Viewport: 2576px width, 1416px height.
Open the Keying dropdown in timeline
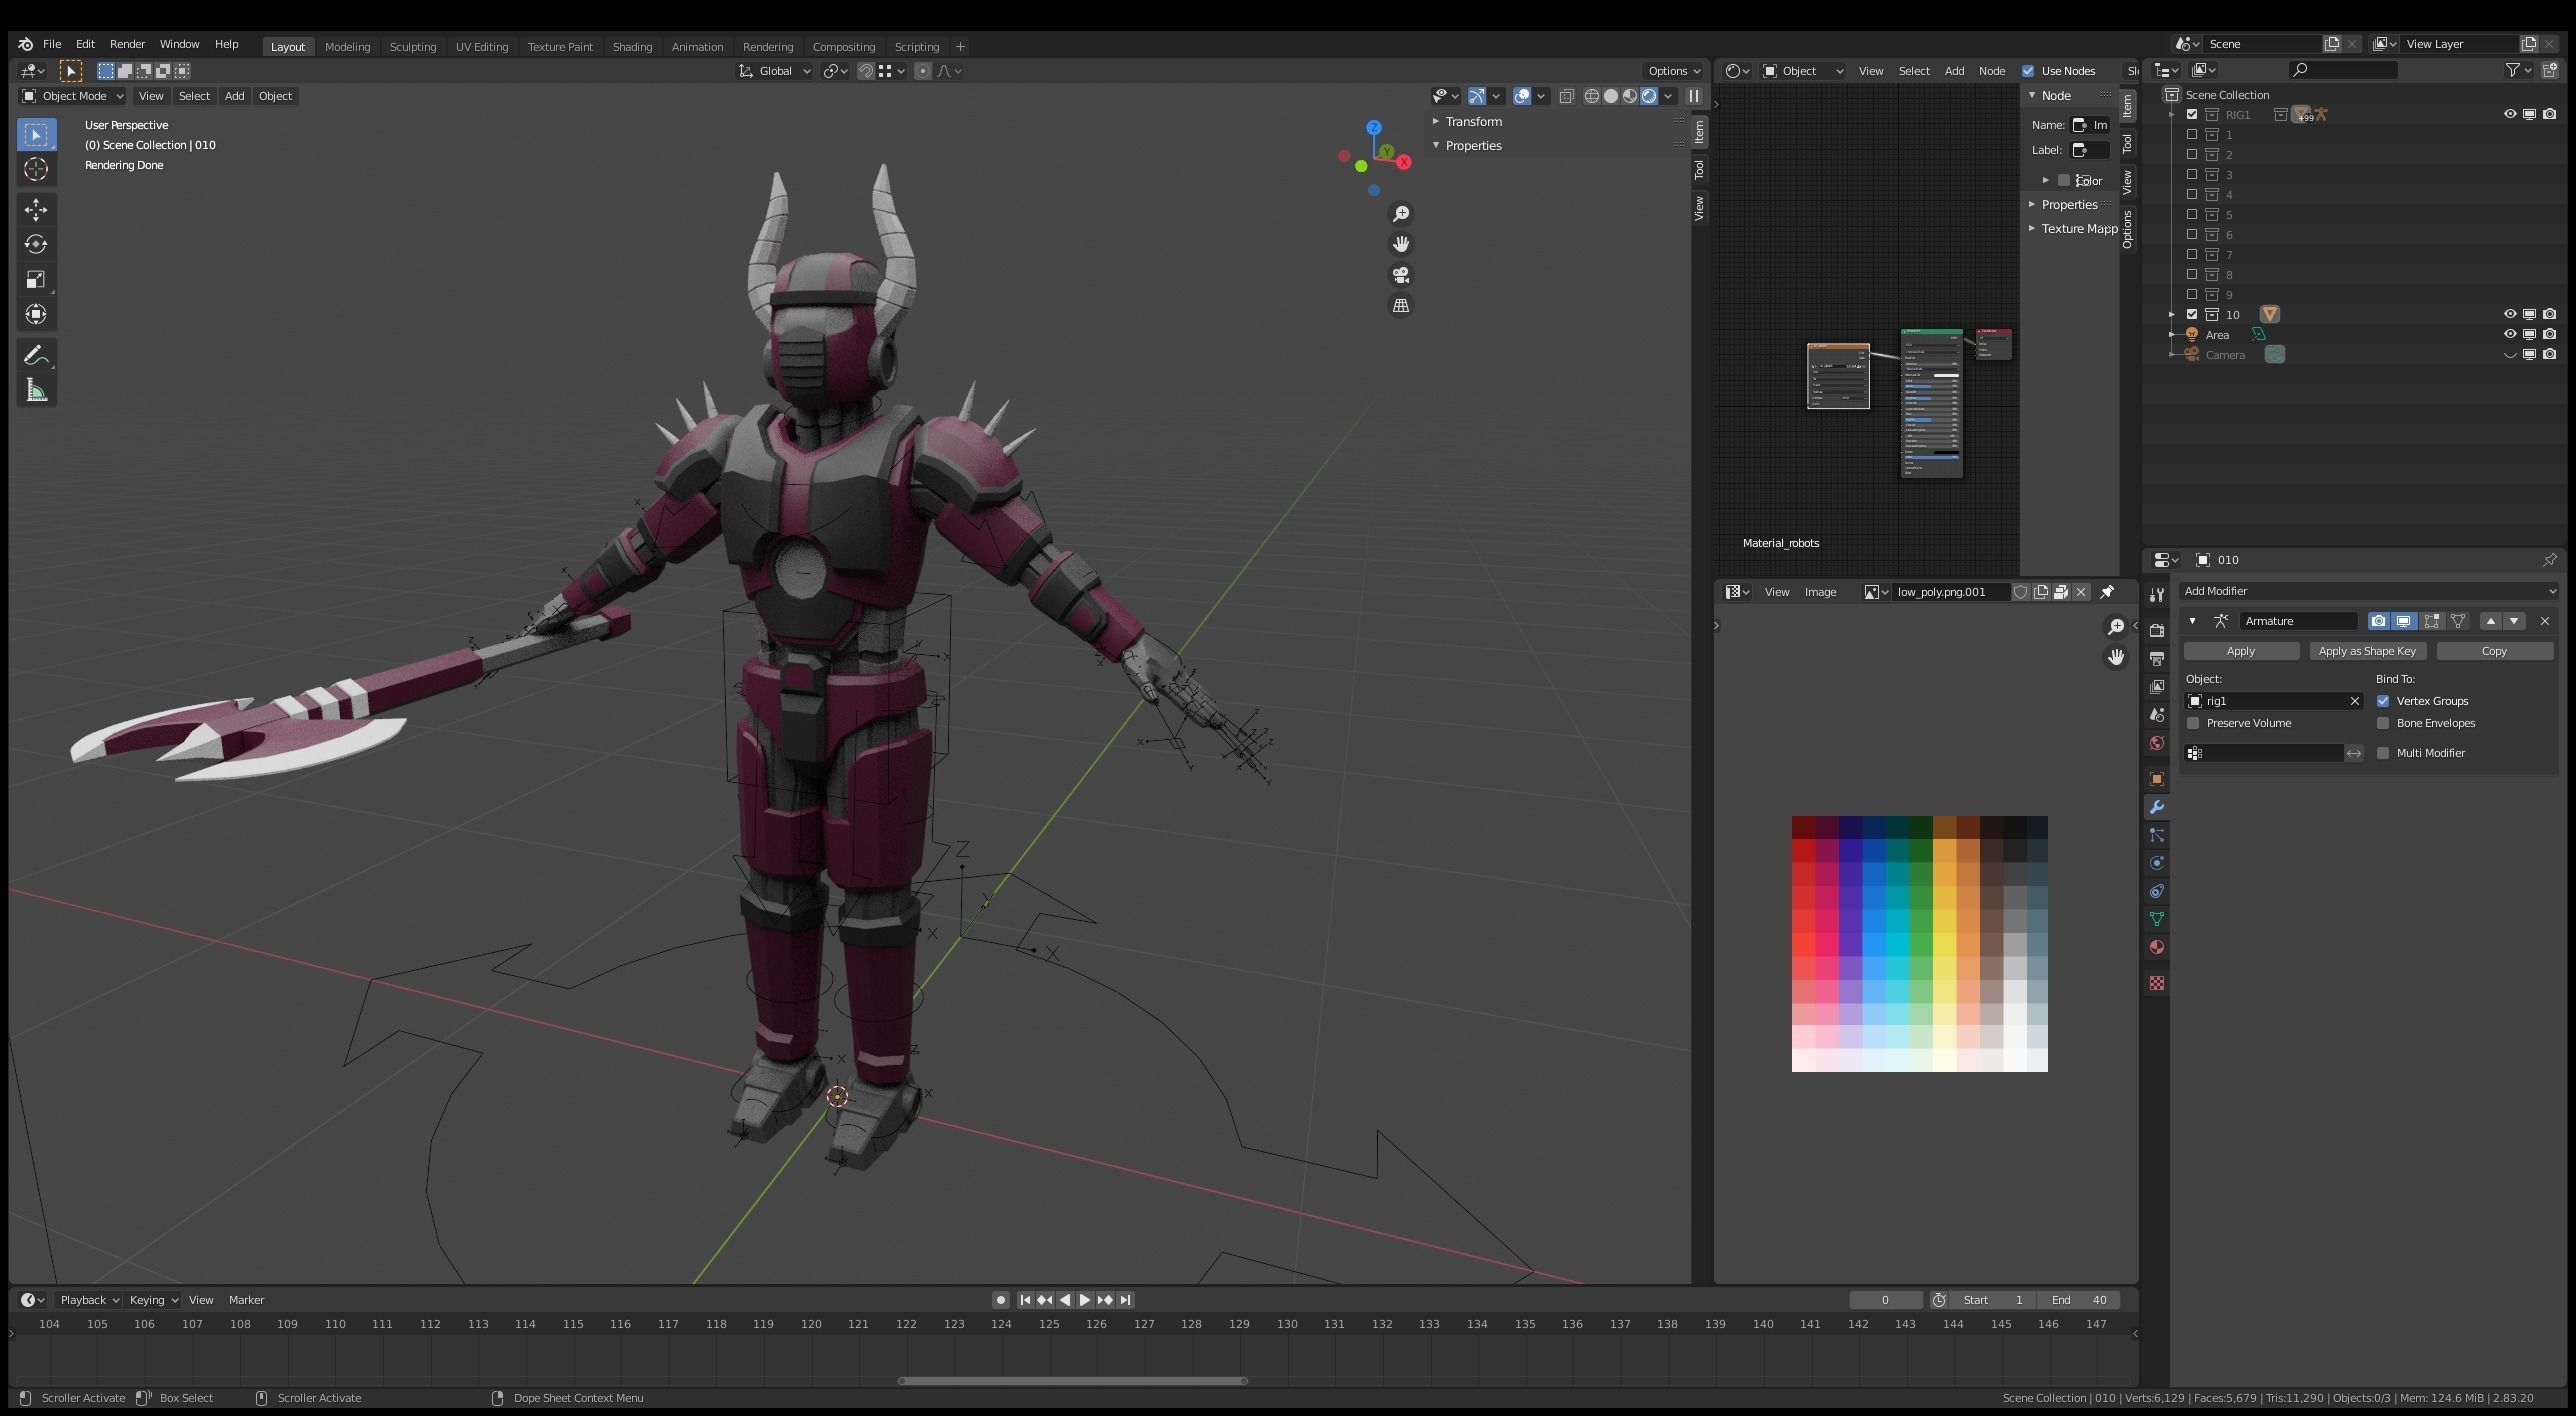click(153, 1300)
